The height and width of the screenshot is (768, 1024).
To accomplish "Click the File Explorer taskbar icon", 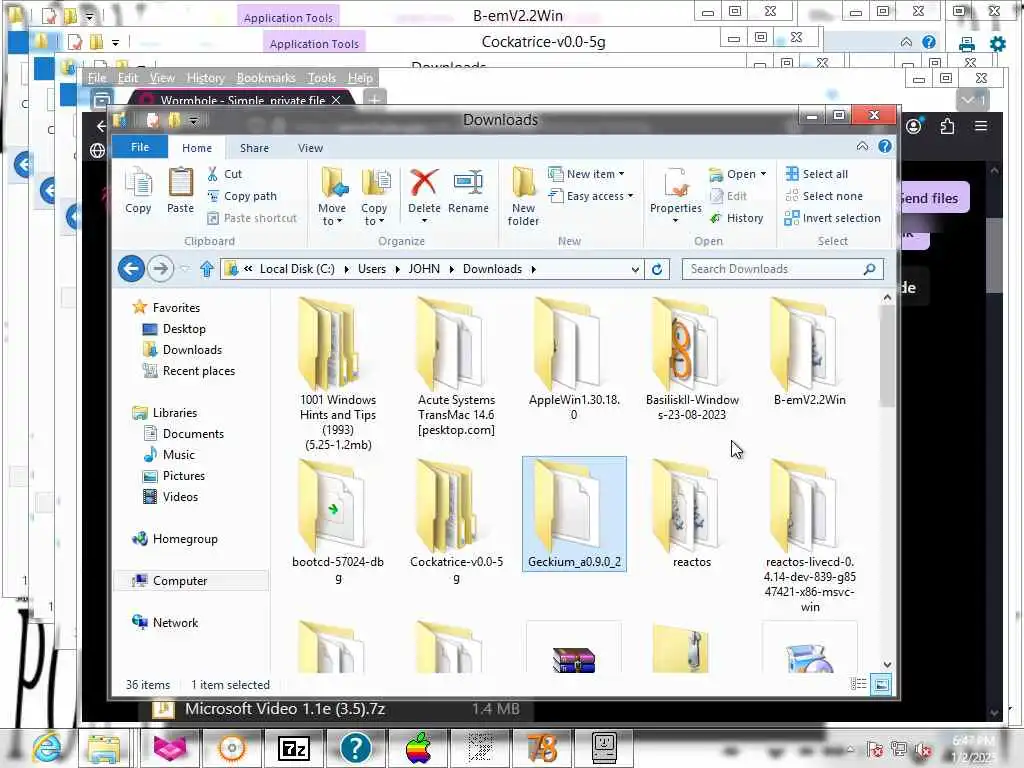I will [104, 748].
